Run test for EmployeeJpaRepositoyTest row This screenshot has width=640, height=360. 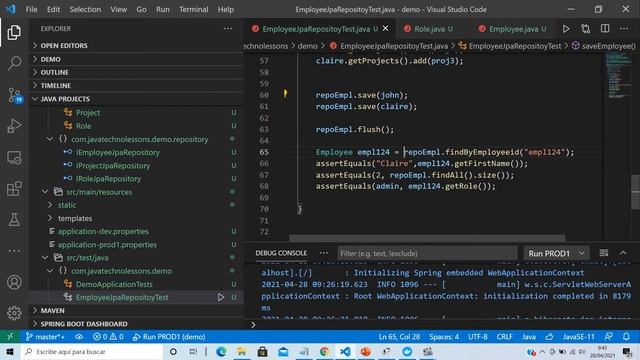coord(221,297)
